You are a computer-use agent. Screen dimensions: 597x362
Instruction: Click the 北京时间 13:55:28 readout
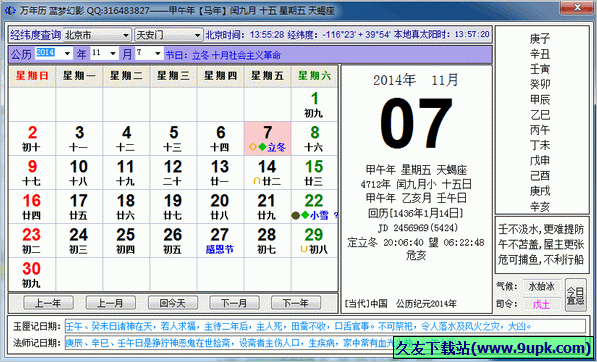tap(245, 35)
